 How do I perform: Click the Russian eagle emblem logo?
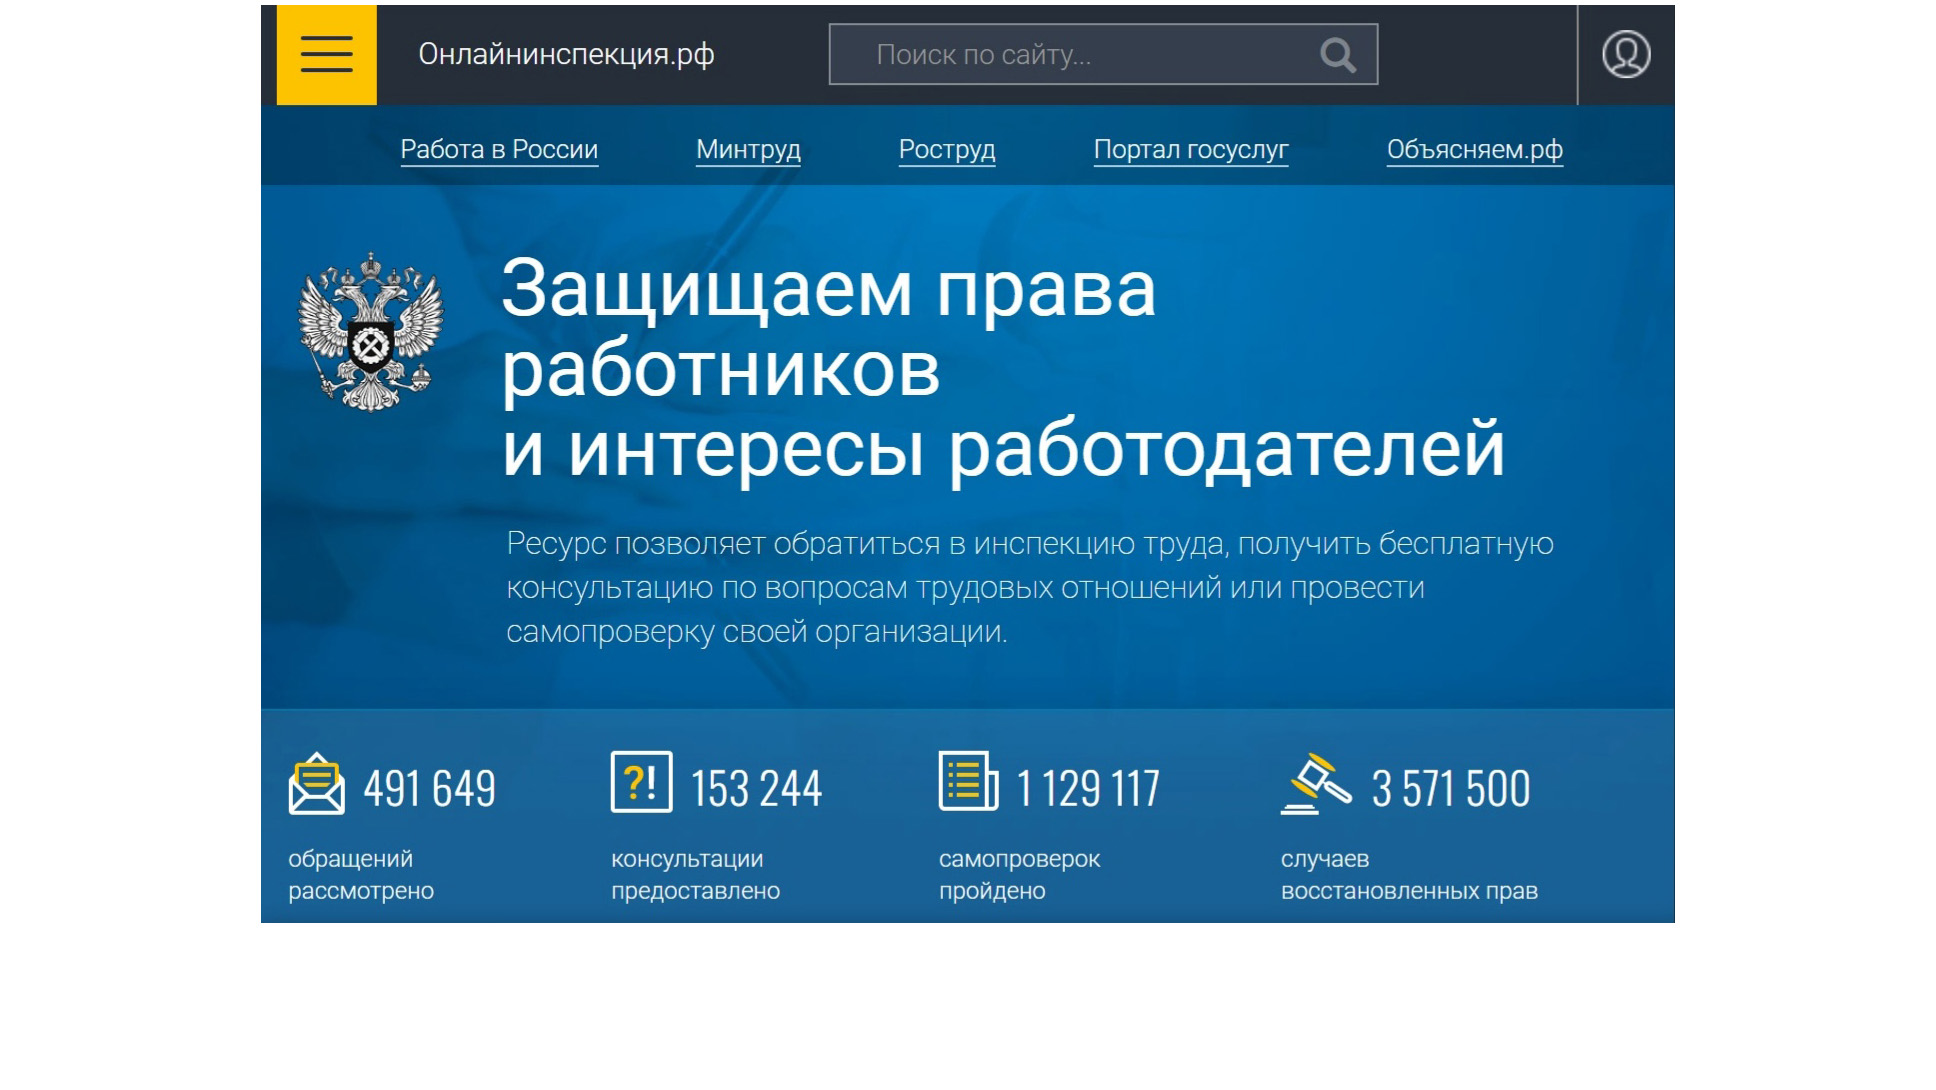pos(371,333)
